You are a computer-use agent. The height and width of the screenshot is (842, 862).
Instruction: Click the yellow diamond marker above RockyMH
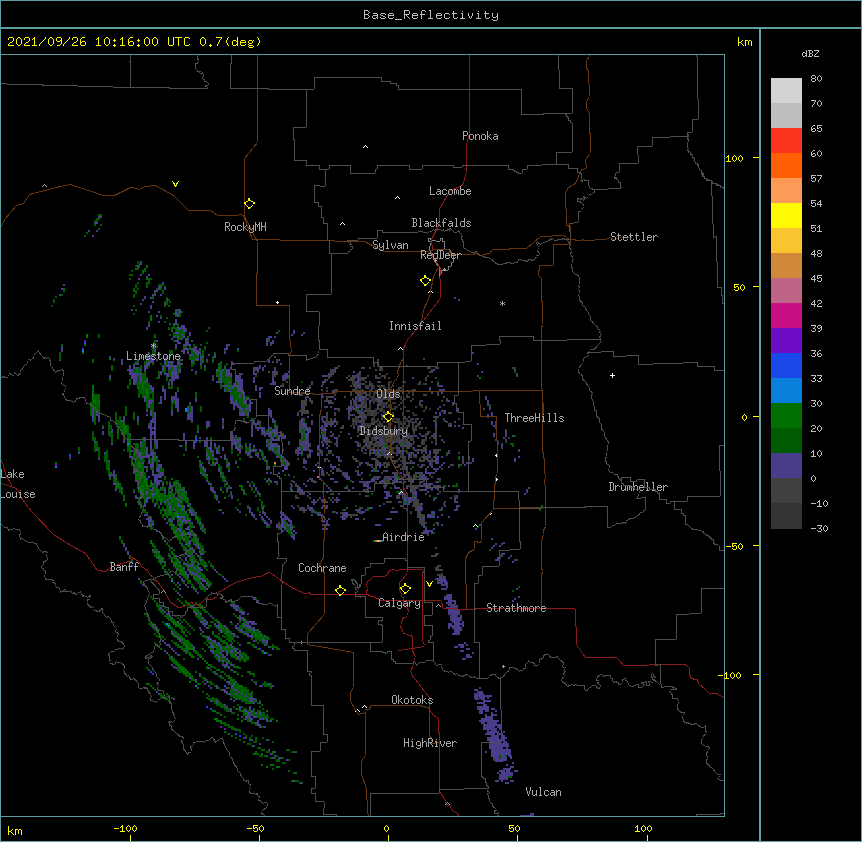[x=249, y=204]
